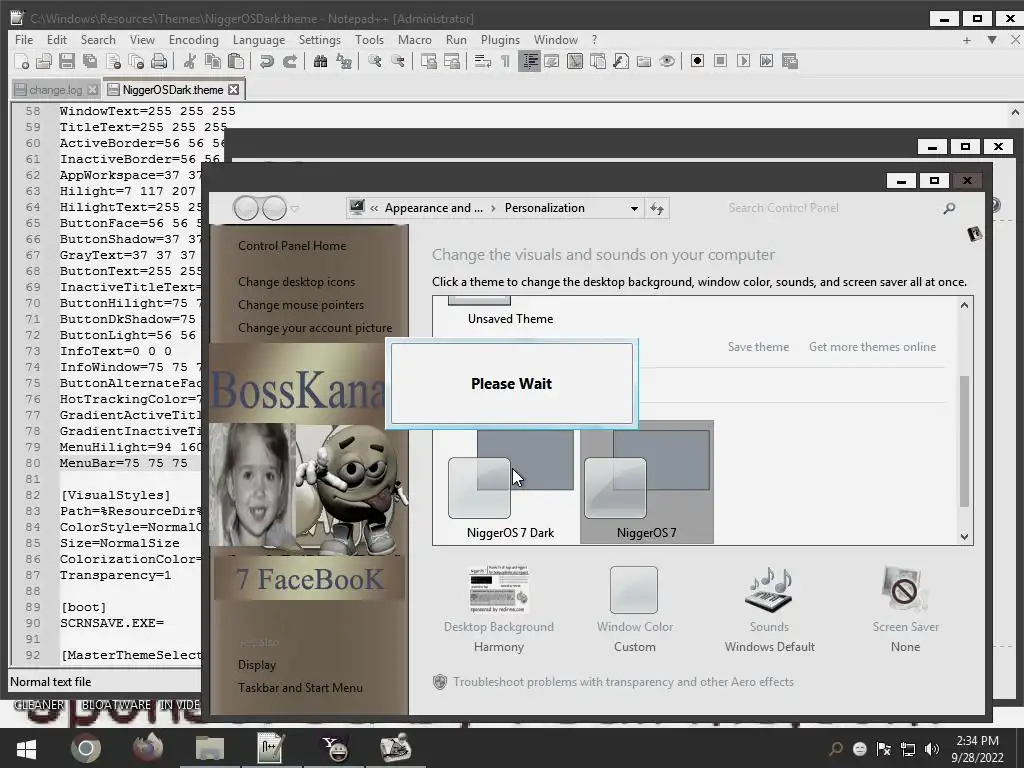Click the theme list vertical scrollbar thumb

pos(965,441)
